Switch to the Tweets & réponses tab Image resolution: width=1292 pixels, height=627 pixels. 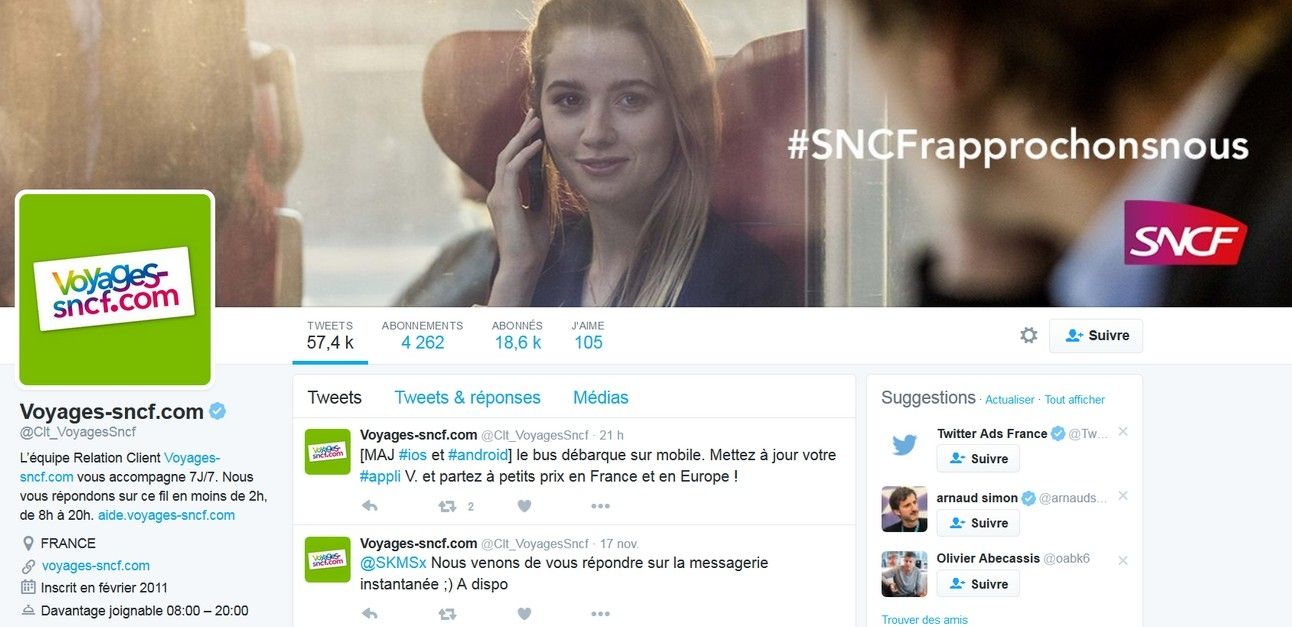(467, 398)
